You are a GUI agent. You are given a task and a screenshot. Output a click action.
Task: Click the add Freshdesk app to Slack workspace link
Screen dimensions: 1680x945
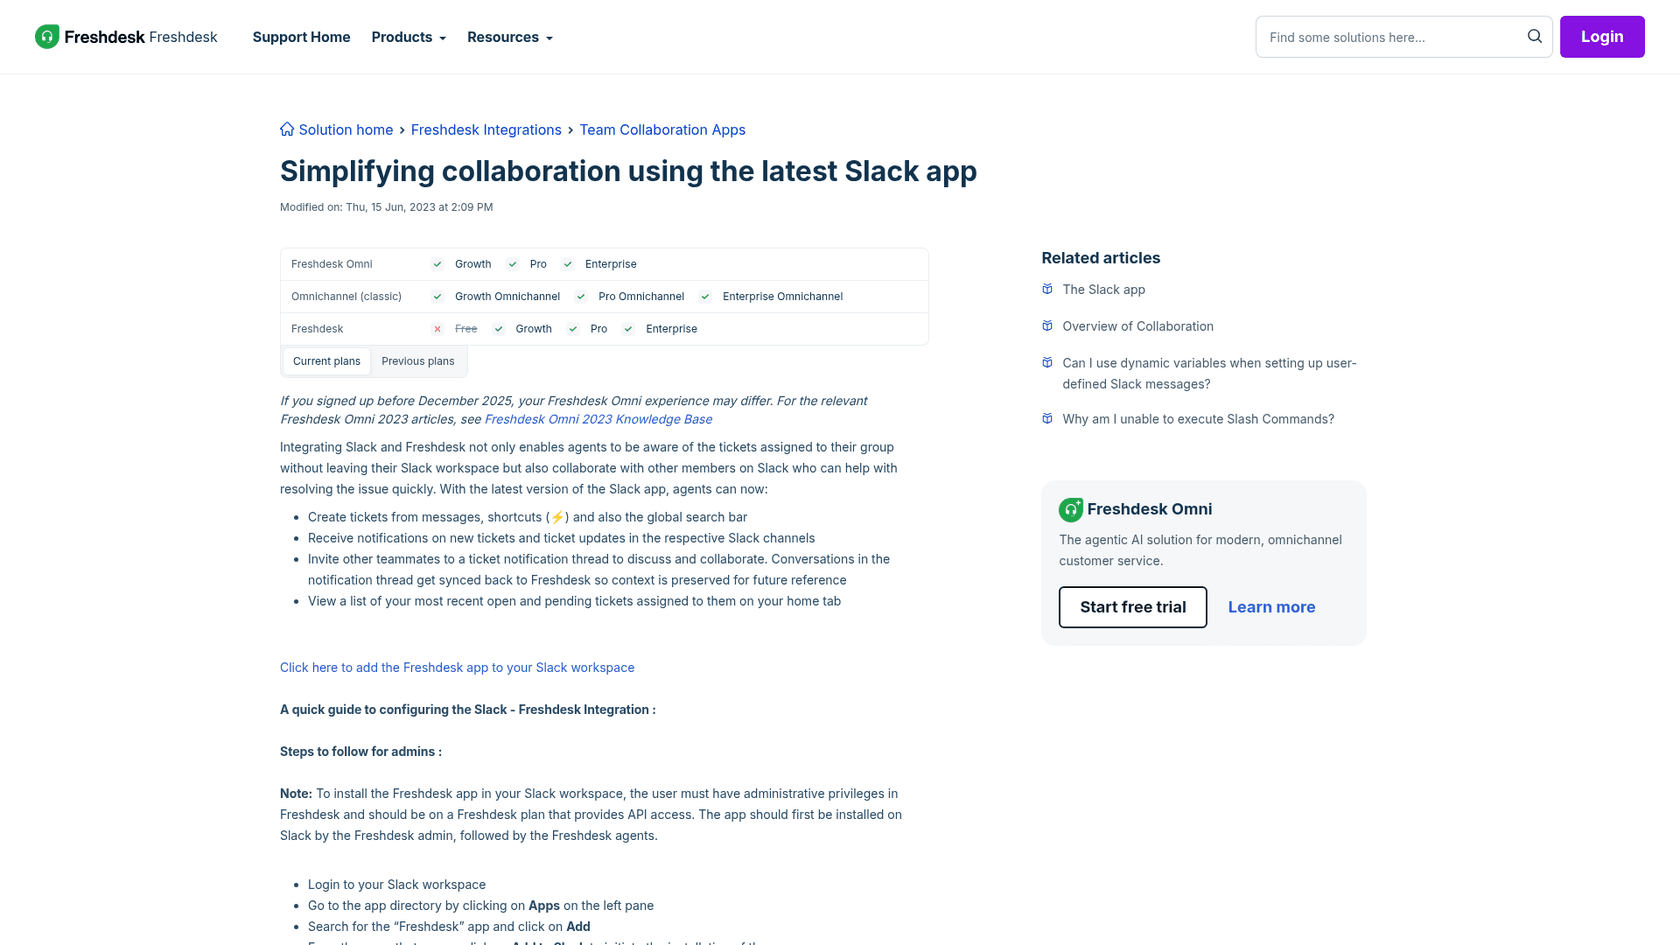[x=457, y=667]
